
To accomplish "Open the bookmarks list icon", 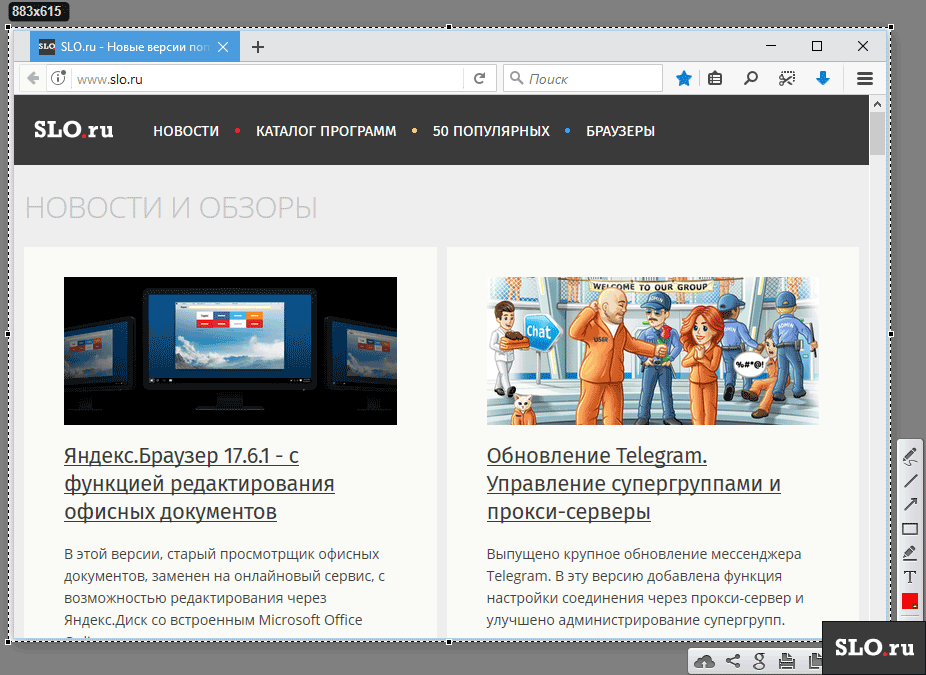I will (x=715, y=78).
